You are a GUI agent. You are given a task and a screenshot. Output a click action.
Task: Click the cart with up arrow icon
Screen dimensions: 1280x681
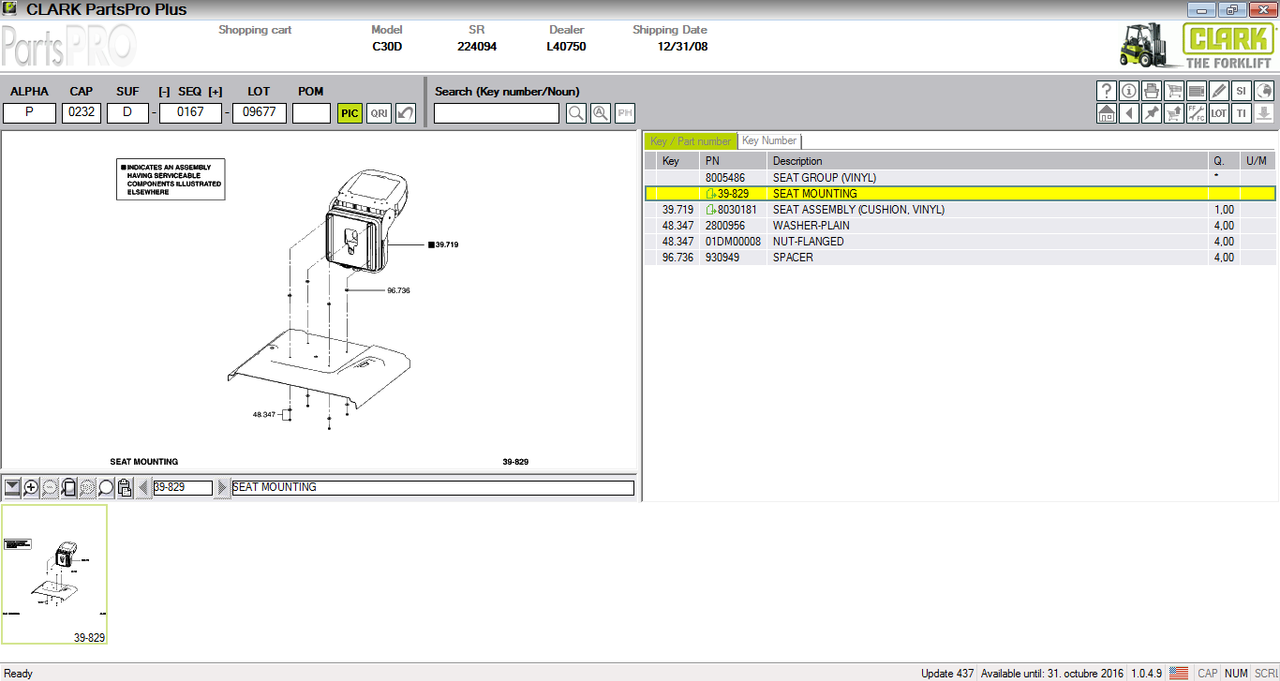pyautogui.click(x=1174, y=113)
